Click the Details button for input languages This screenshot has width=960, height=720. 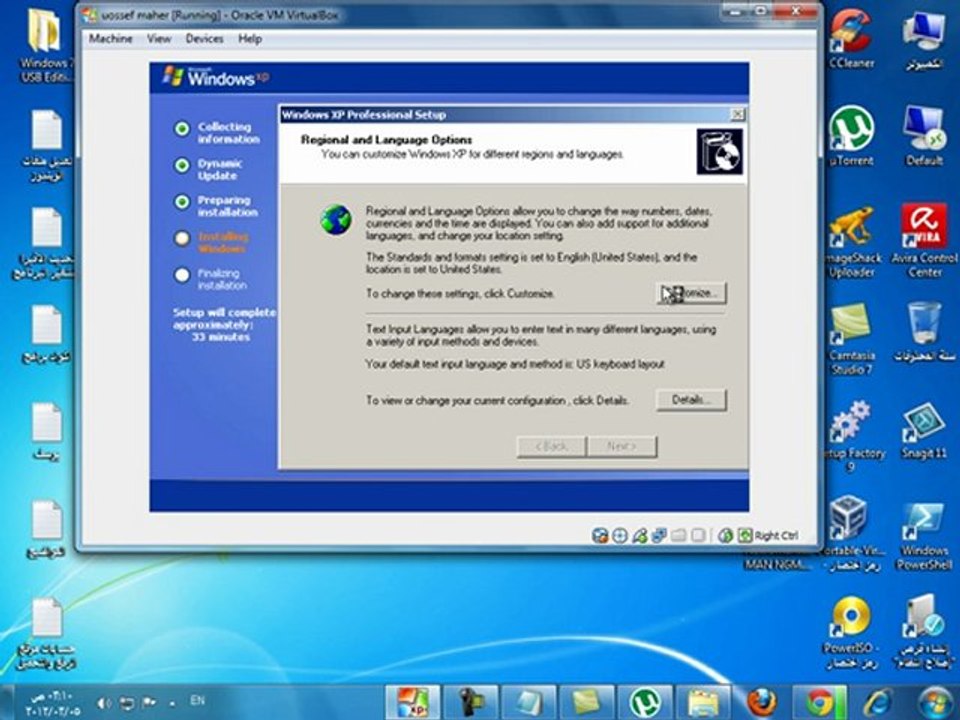tap(691, 400)
